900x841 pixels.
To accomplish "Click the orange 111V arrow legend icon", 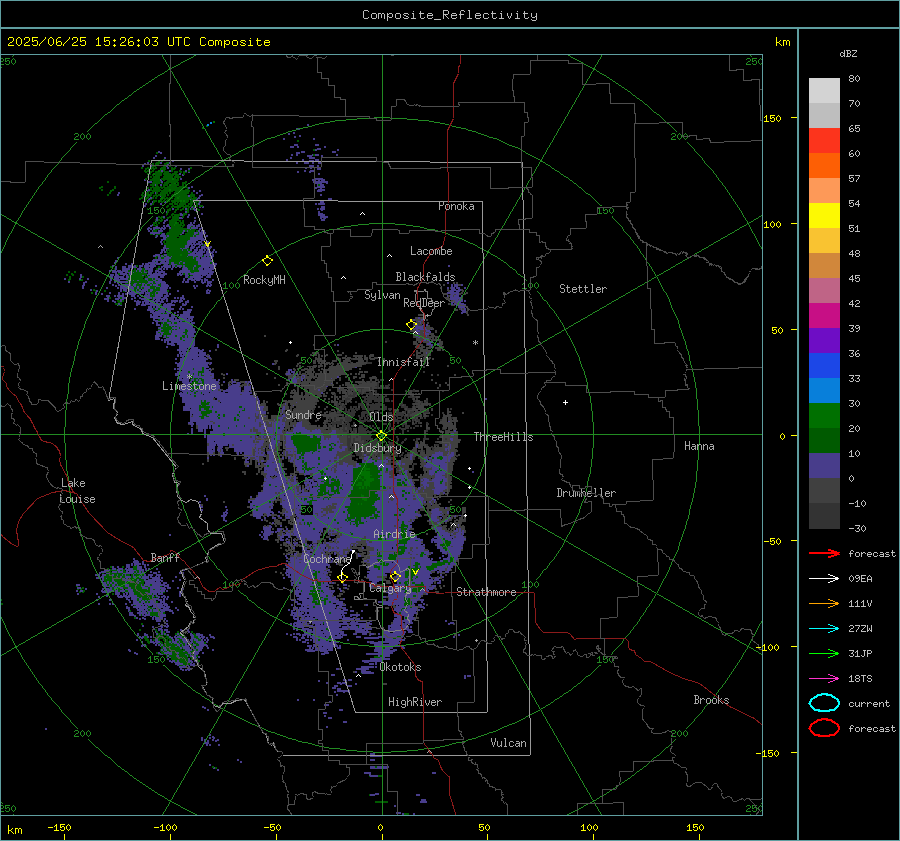I will (824, 603).
